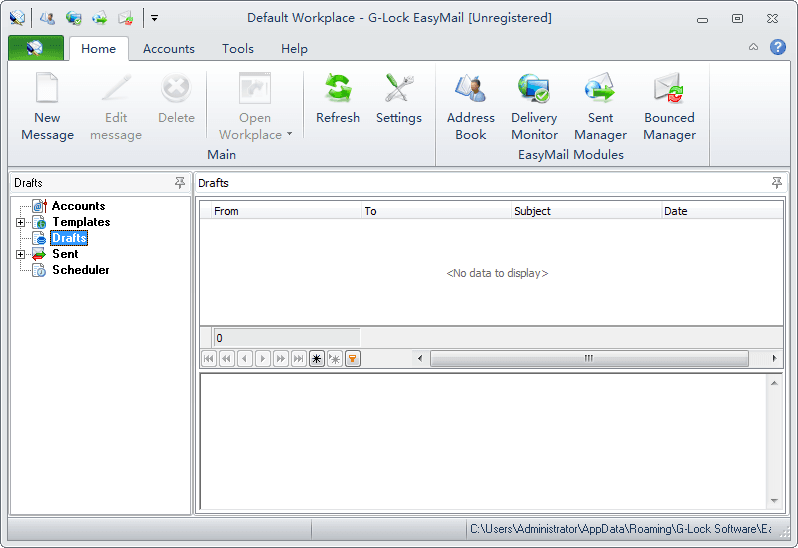Select Templates in the folder tree
Viewport: 798px width, 548px height.
pyautogui.click(x=81, y=222)
